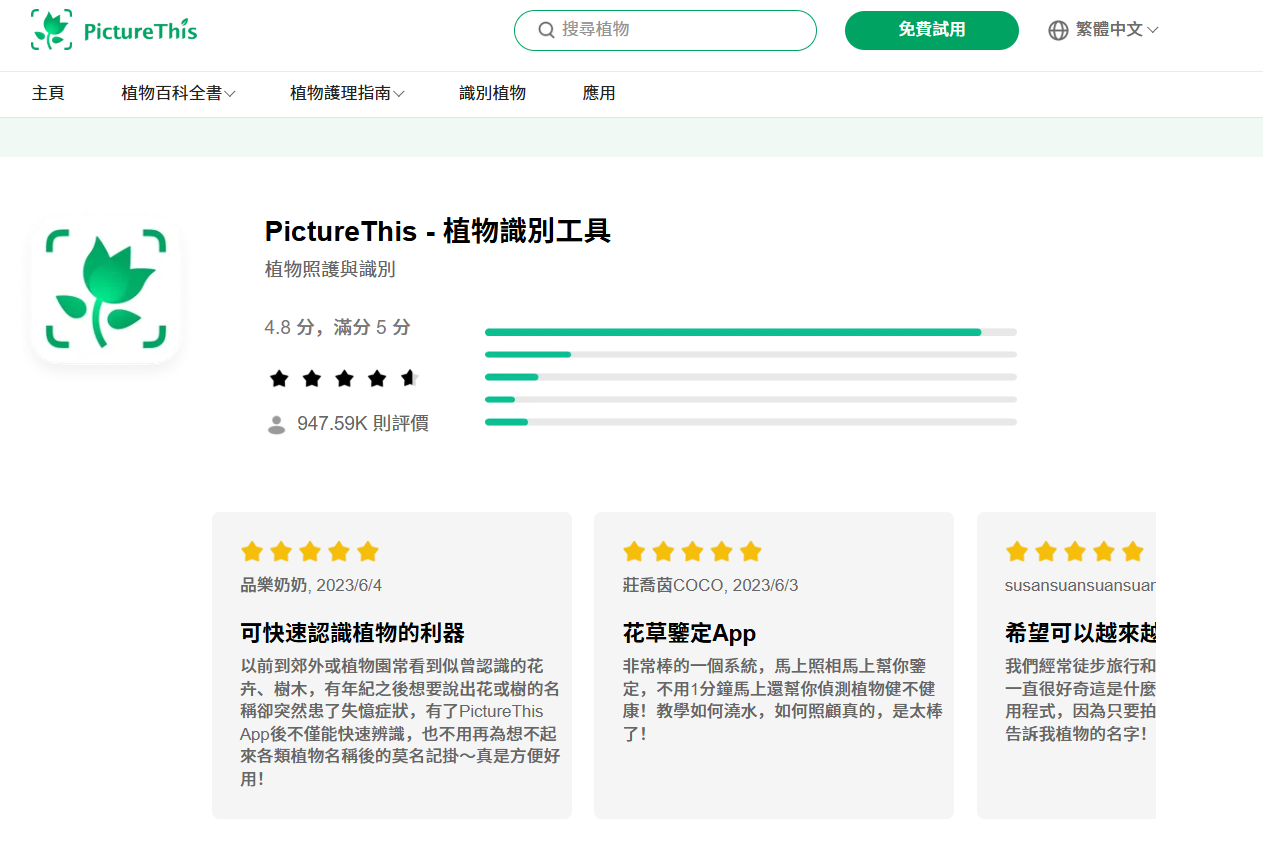Click first gold star in 品樂奶奶 review
This screenshot has width=1263, height=861.
(x=252, y=551)
